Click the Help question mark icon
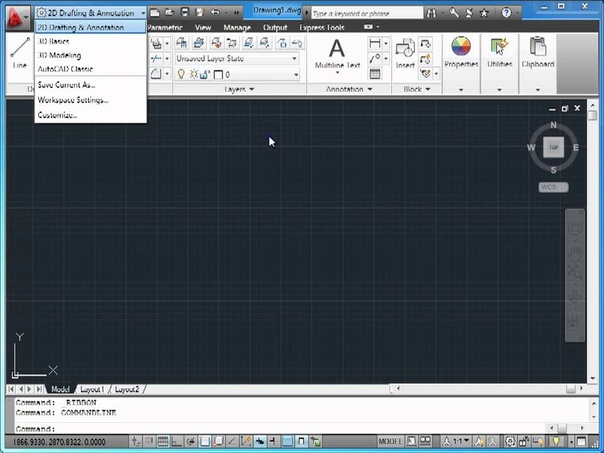The image size is (604, 453). coord(507,13)
